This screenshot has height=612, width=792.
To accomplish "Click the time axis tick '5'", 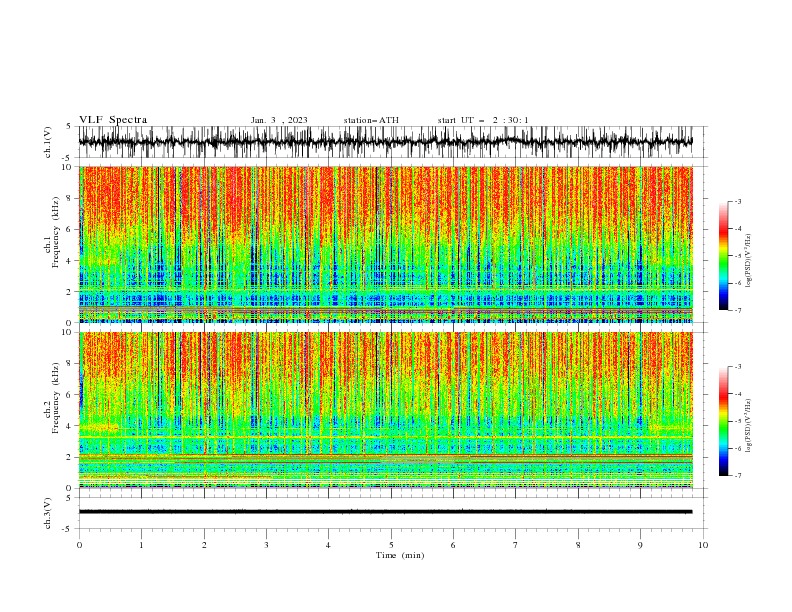I will pyautogui.click(x=391, y=545).
